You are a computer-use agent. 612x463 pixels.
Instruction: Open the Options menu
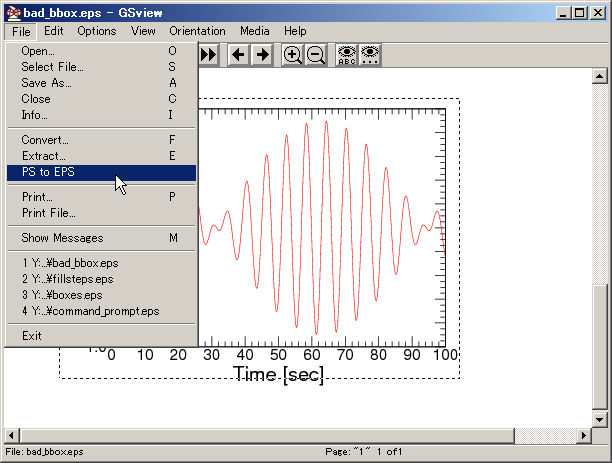(97, 31)
